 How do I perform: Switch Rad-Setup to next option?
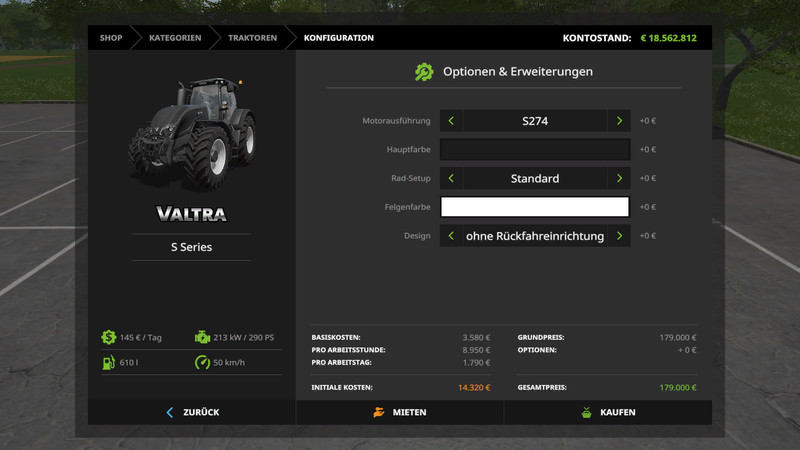pos(619,179)
